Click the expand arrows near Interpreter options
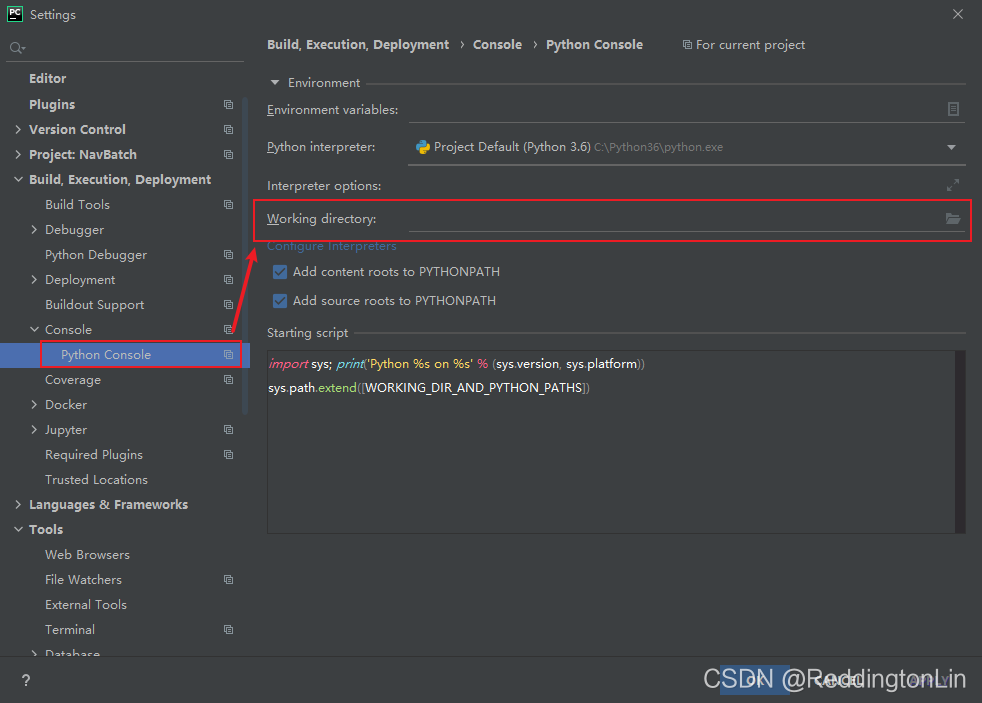 click(952, 184)
